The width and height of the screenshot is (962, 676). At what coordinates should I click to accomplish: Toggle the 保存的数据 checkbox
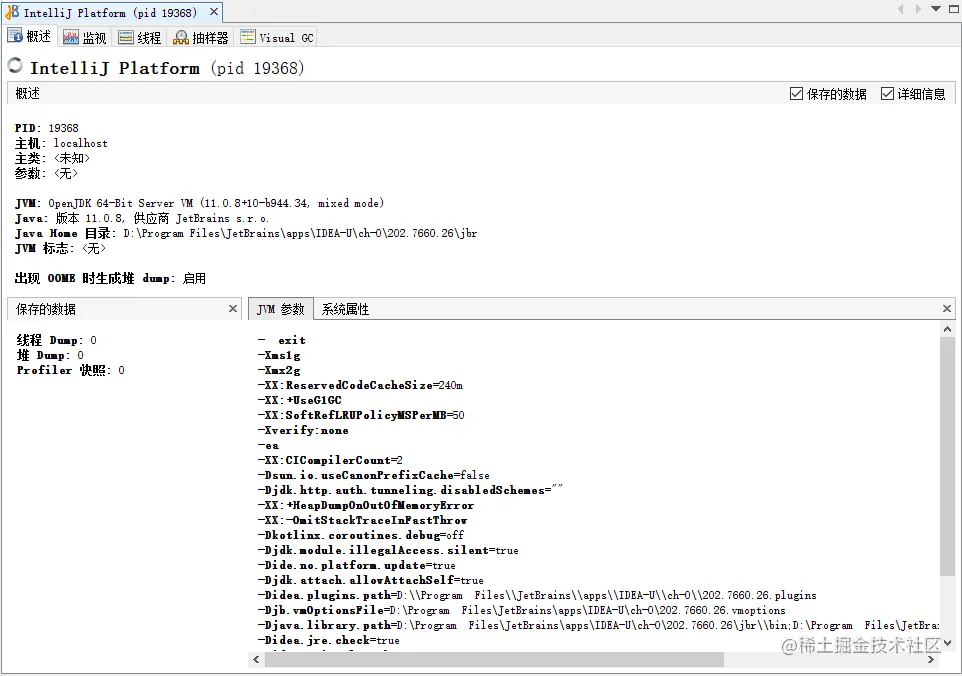tap(796, 94)
